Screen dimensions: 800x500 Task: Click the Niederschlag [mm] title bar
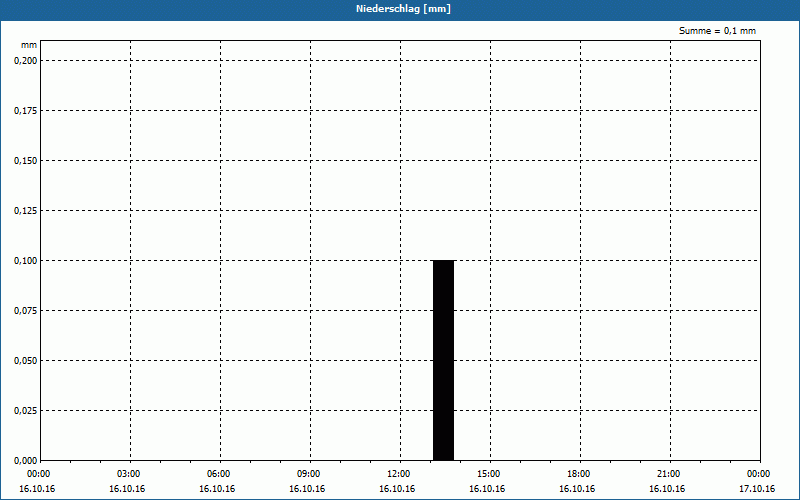[400, 10]
